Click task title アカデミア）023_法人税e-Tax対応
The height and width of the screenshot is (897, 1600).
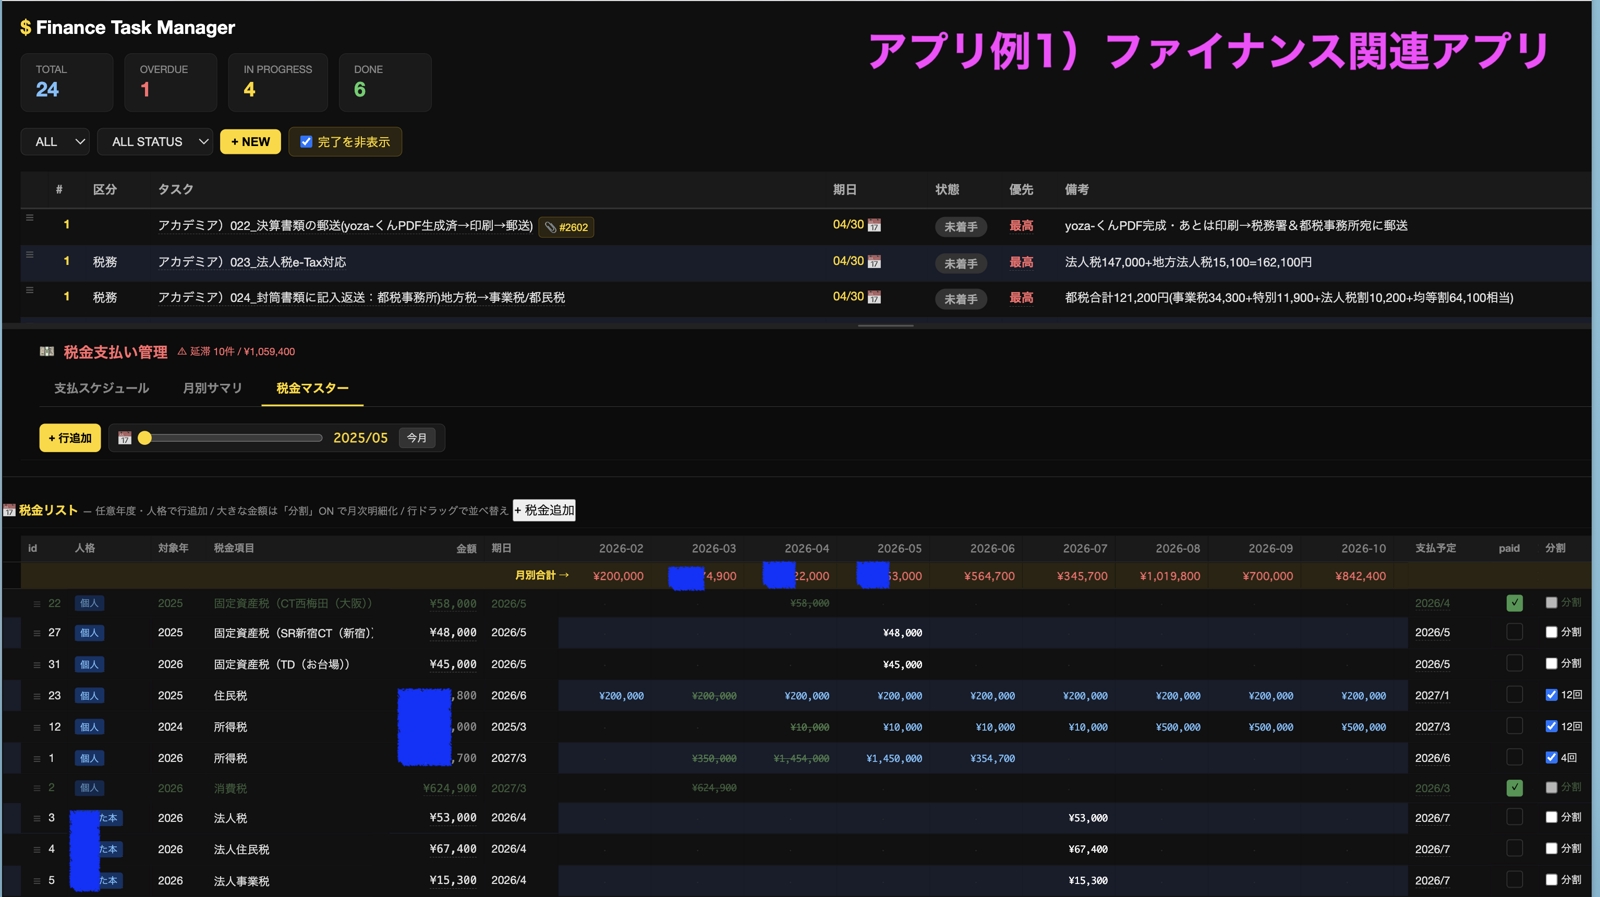click(252, 262)
